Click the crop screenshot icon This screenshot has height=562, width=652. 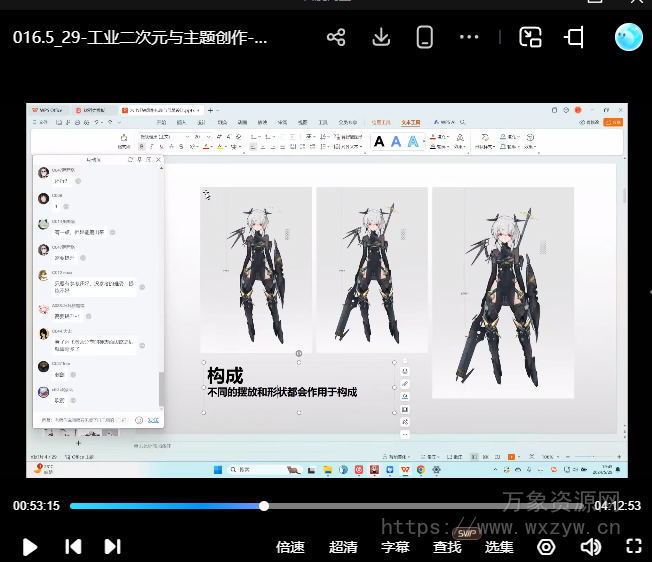pyautogui.click(x=574, y=38)
